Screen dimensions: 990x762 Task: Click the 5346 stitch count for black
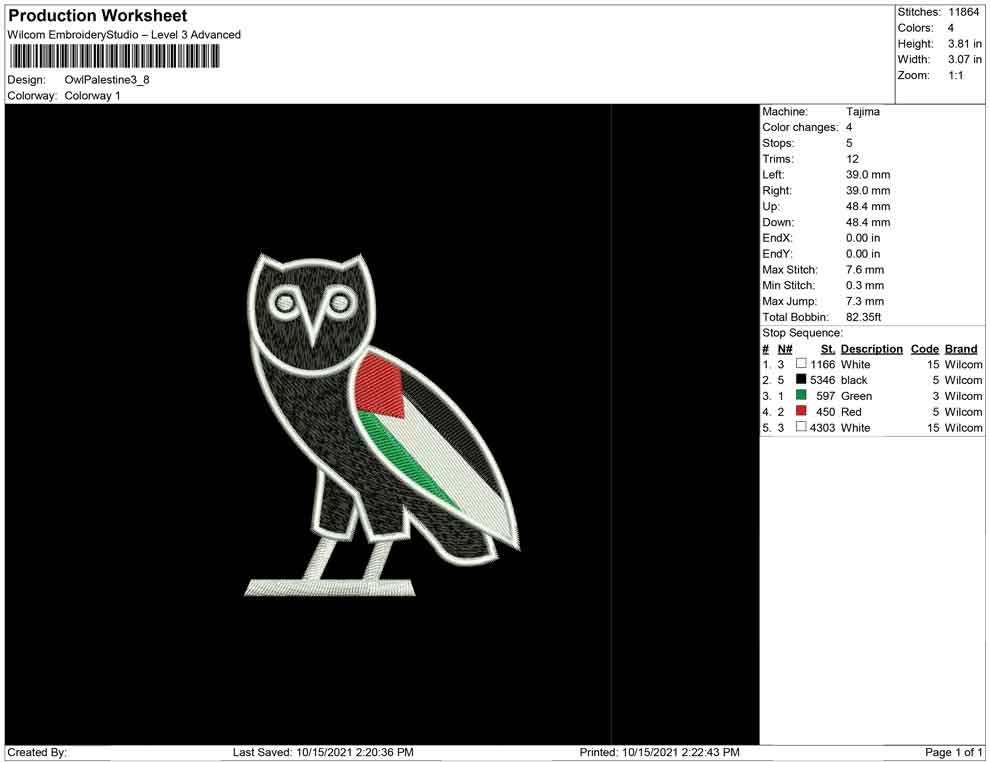(823, 380)
